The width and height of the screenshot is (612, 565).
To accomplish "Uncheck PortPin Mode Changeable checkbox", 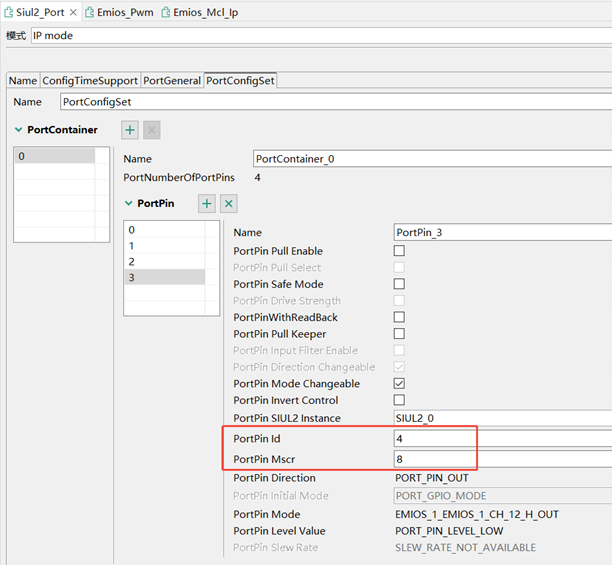I will pyautogui.click(x=399, y=384).
